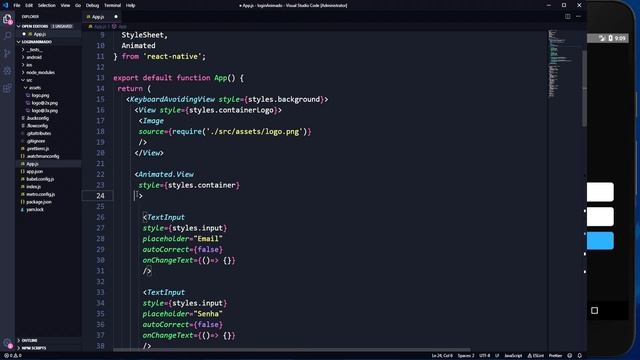Open the Debug menu
The height and width of the screenshot is (360, 640).
(x=92, y=5)
